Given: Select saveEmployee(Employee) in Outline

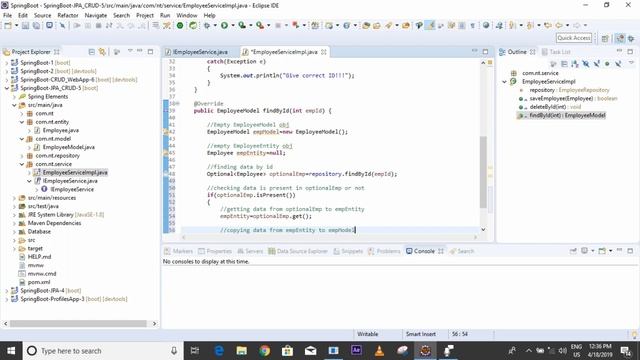Looking at the screenshot, I should click(568, 98).
